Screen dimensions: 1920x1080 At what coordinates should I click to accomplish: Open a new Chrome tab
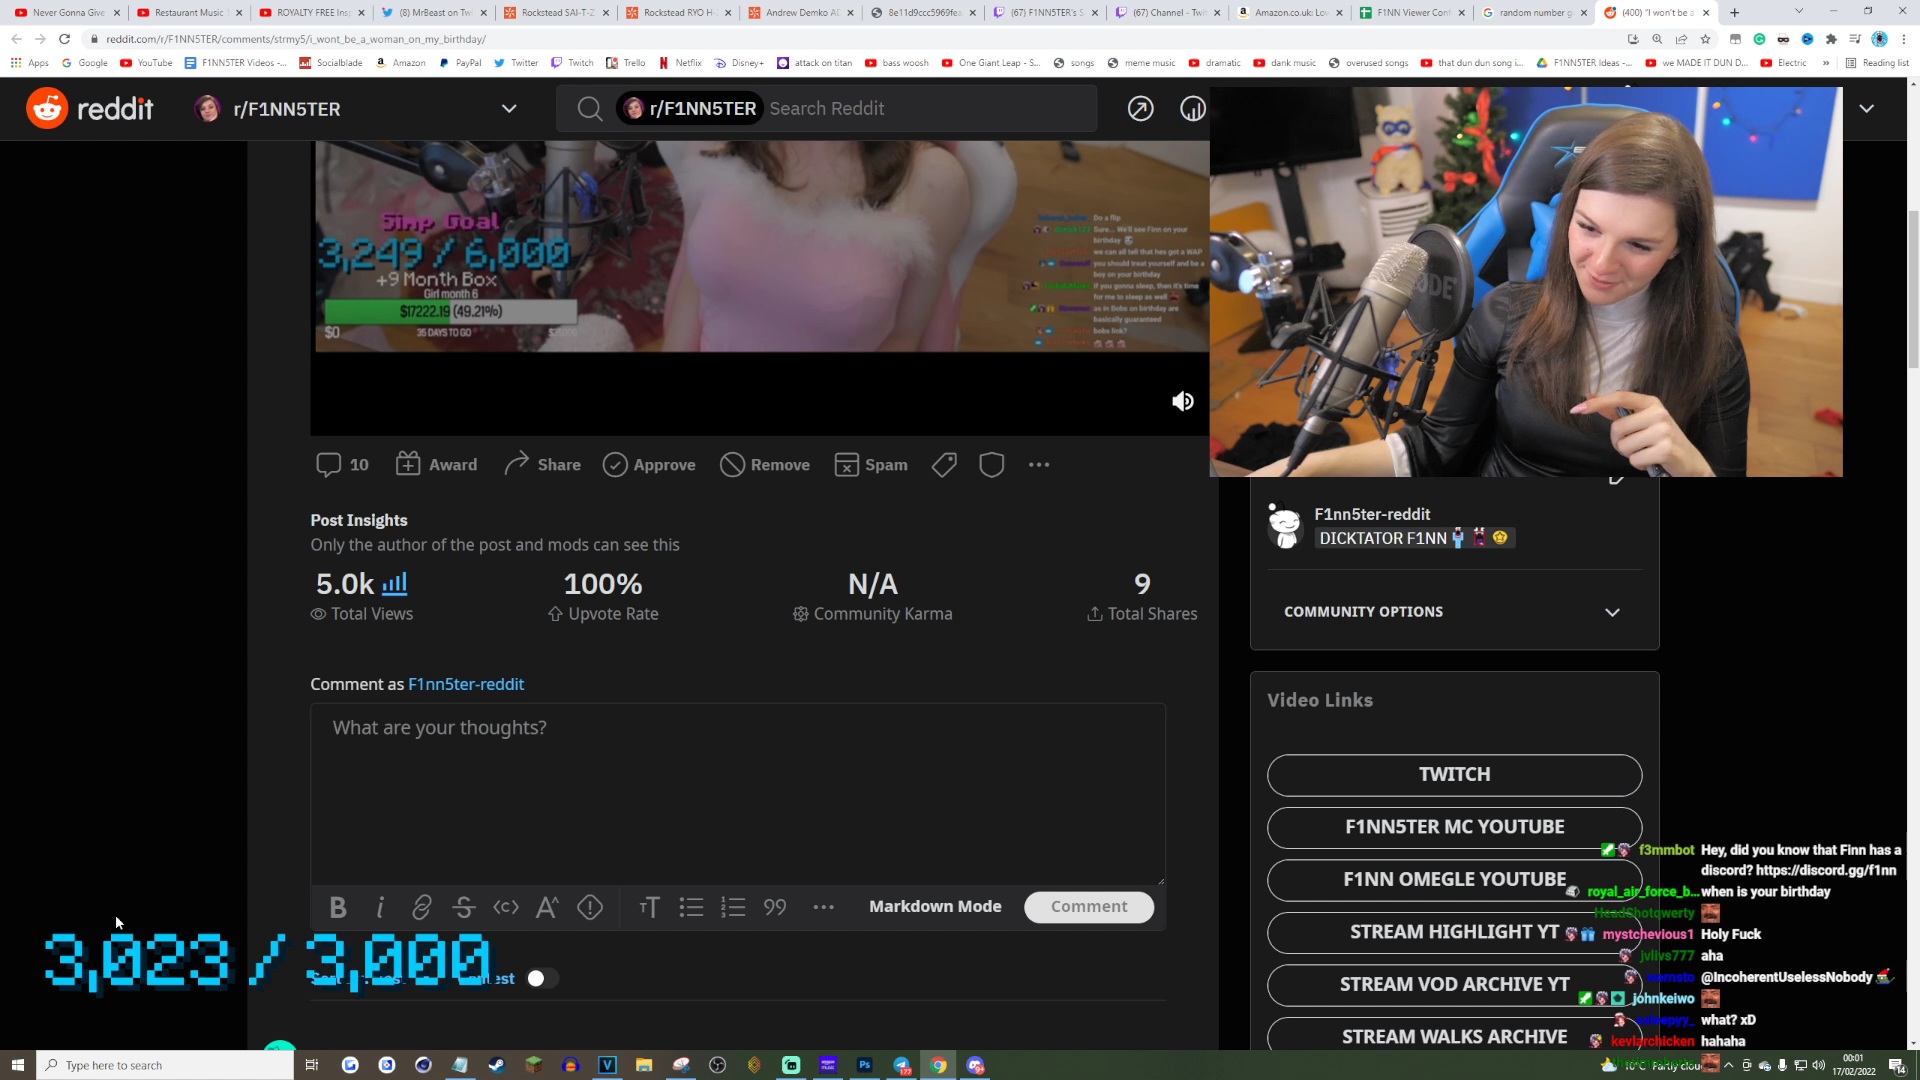tap(1734, 13)
